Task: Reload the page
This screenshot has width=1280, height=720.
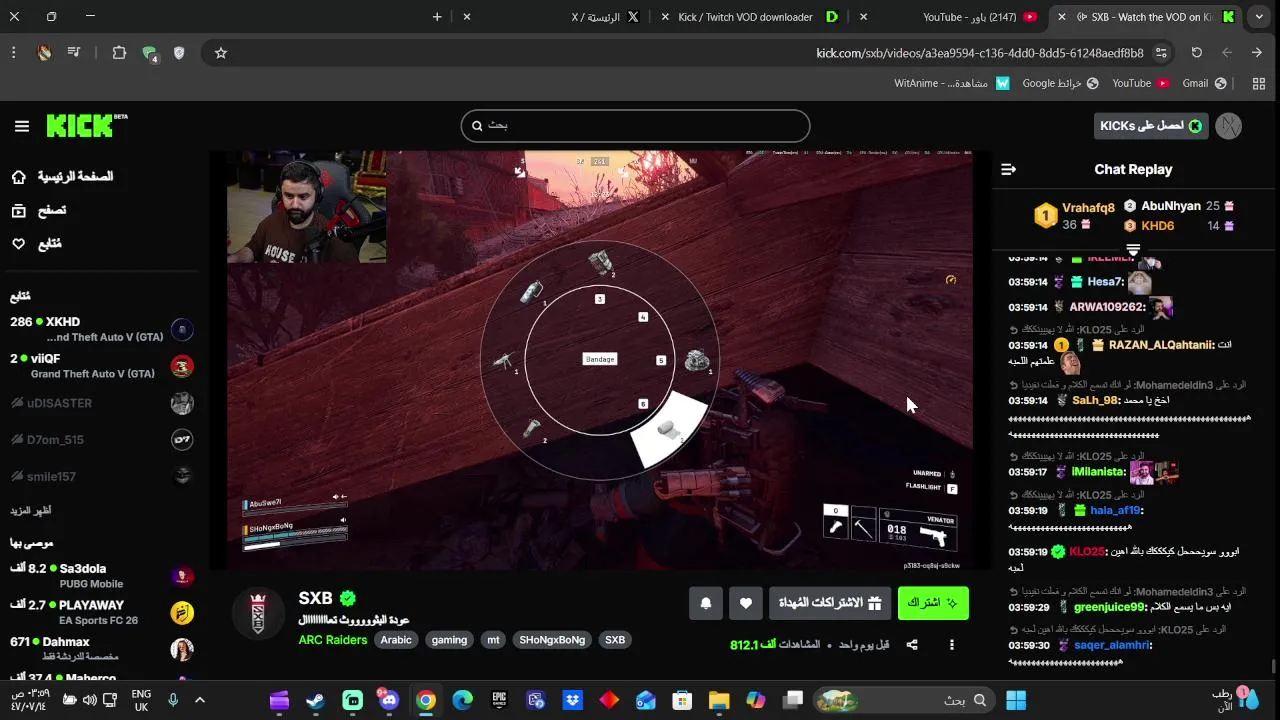Action: [1196, 53]
